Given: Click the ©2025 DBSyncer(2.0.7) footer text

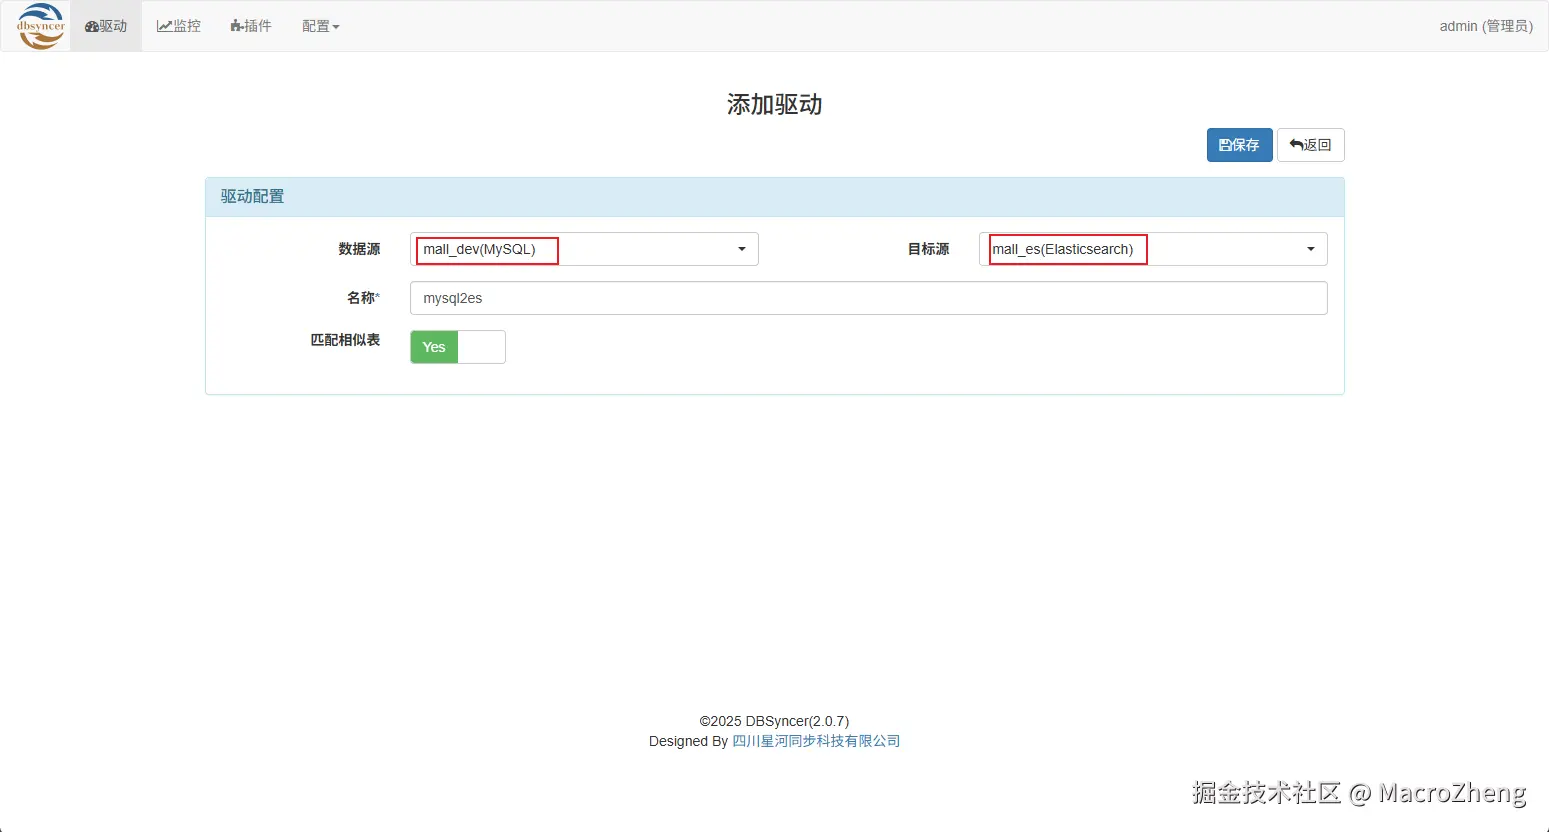Looking at the screenshot, I should click(x=774, y=721).
